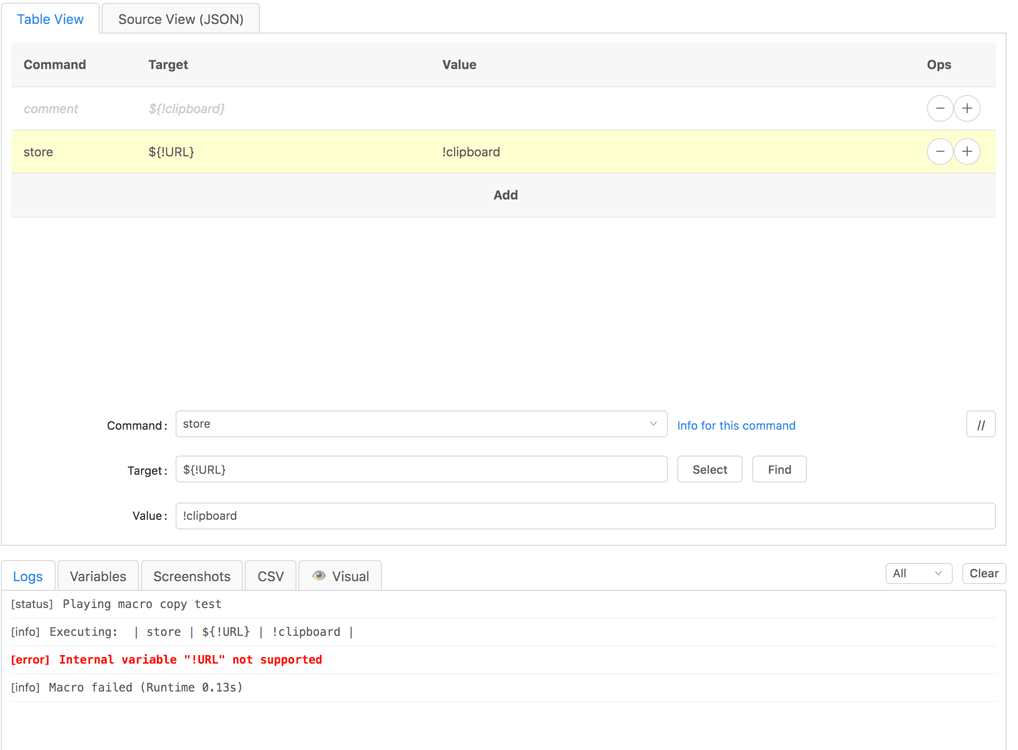Screen dimensions: 1018x750
Task: Switch to the Screenshots tab
Action: [191, 575]
